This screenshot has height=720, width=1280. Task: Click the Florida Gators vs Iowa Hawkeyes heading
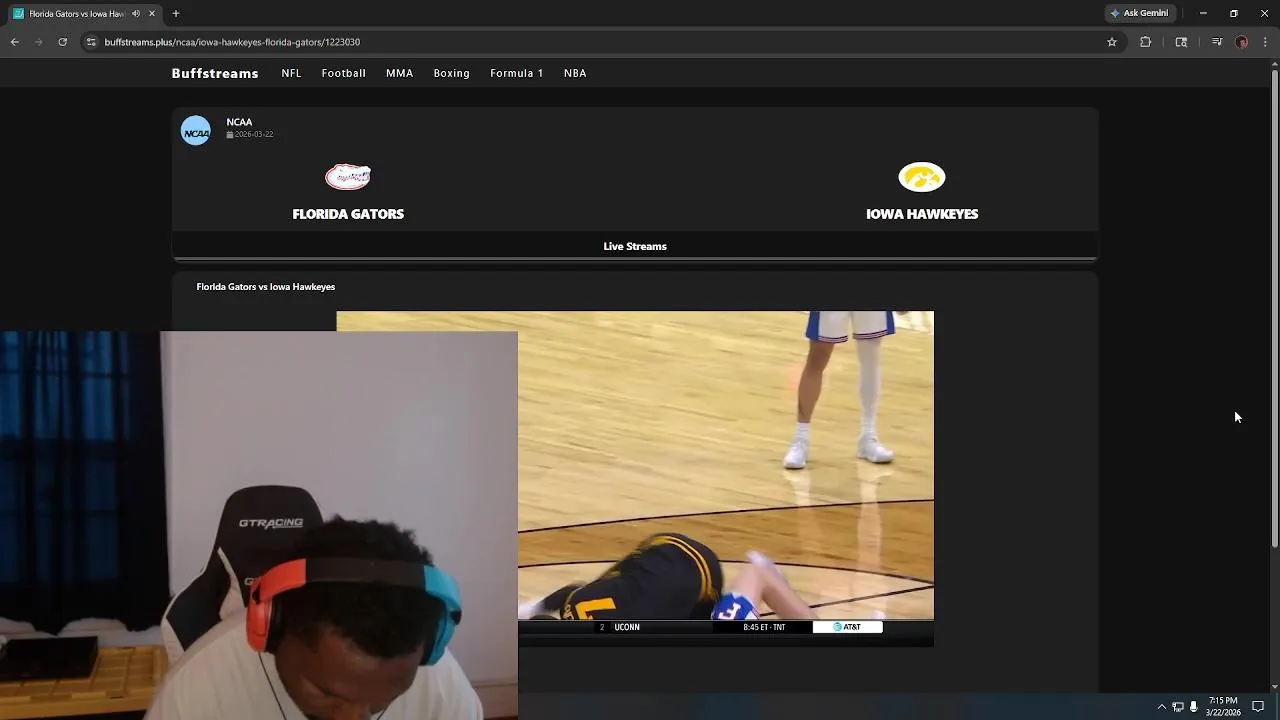266,287
